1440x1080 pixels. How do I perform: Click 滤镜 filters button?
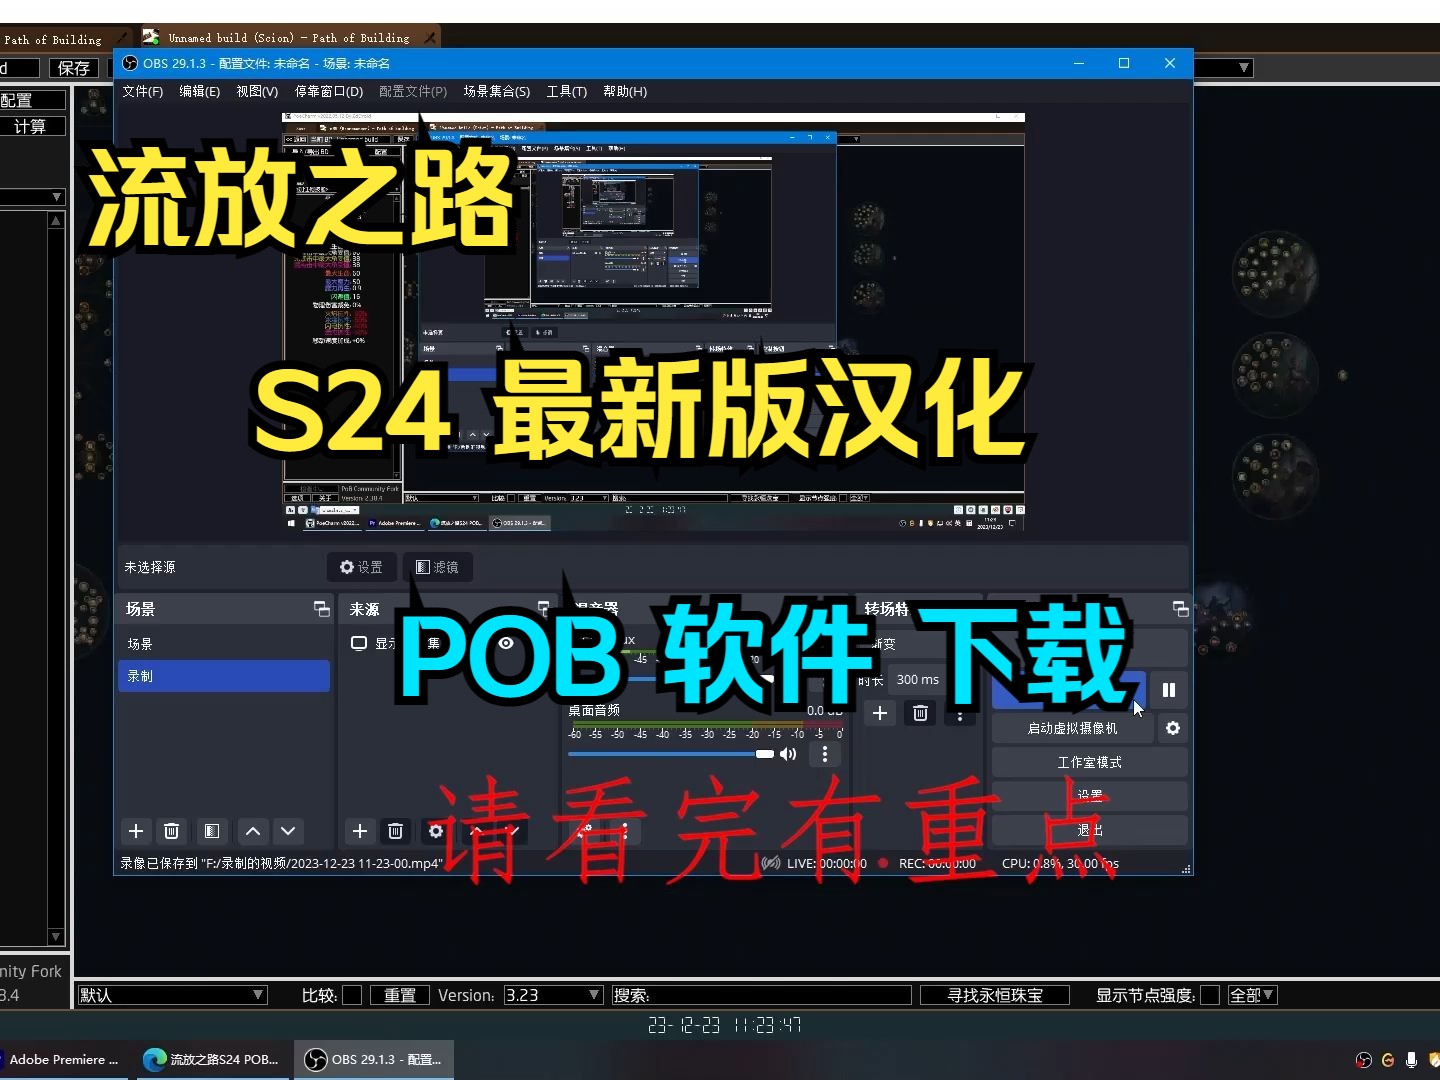click(x=437, y=567)
